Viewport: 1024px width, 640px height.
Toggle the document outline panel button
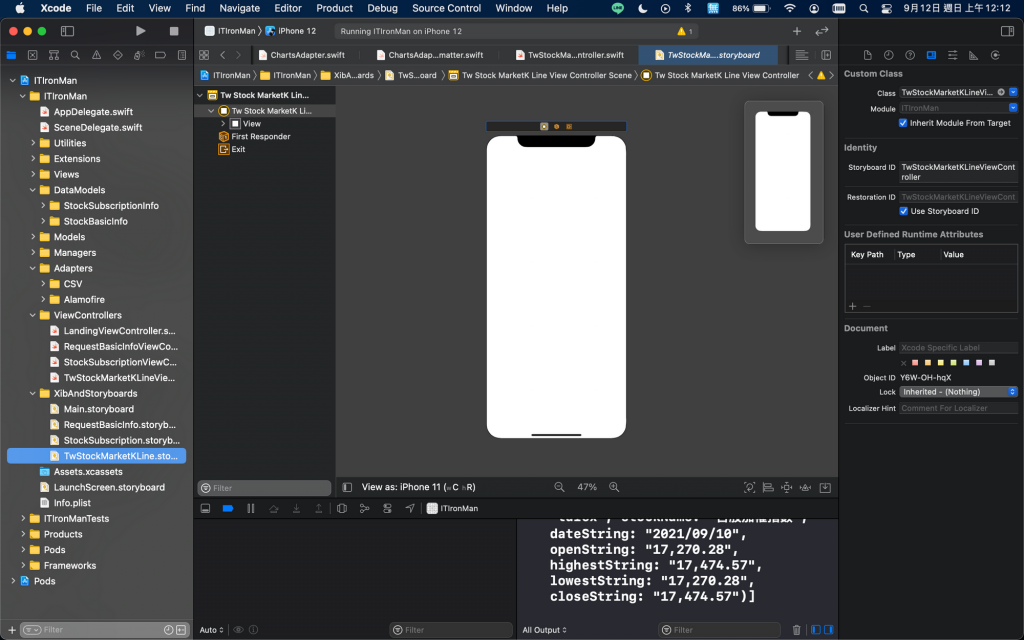click(x=347, y=487)
